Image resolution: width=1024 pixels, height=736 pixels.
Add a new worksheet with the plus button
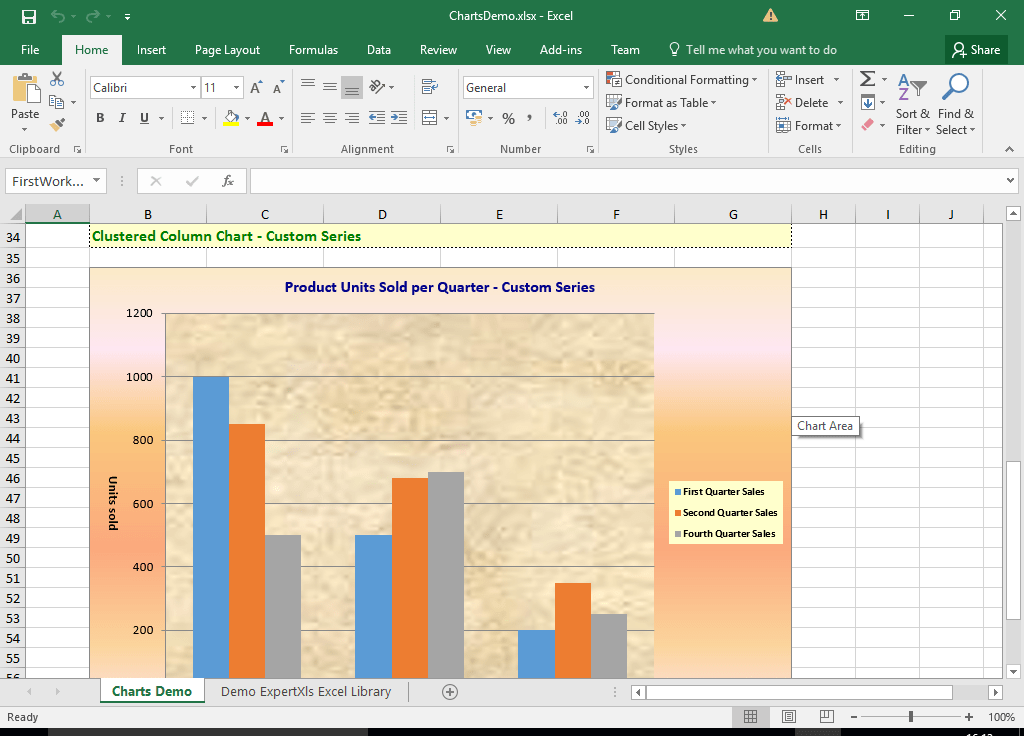(449, 691)
